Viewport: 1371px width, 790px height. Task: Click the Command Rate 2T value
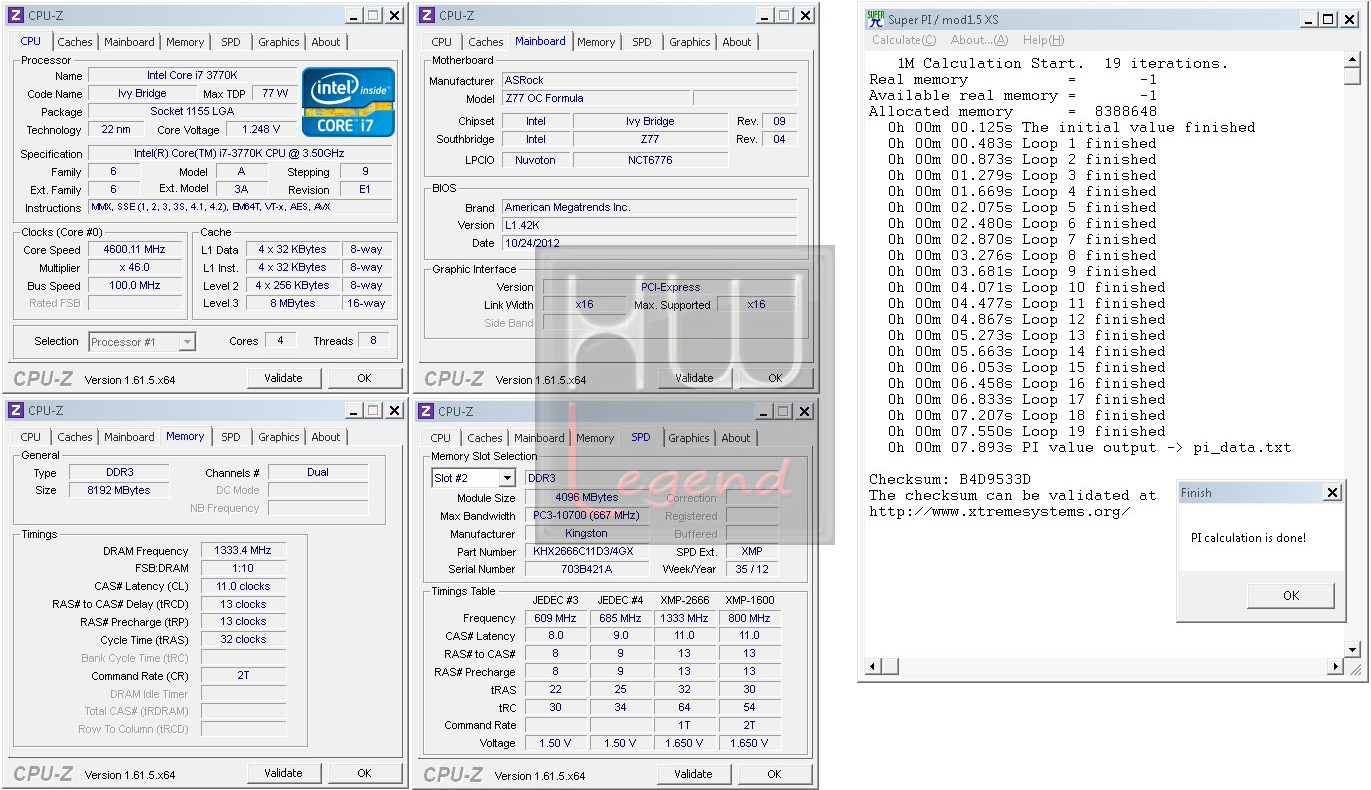tap(243, 676)
